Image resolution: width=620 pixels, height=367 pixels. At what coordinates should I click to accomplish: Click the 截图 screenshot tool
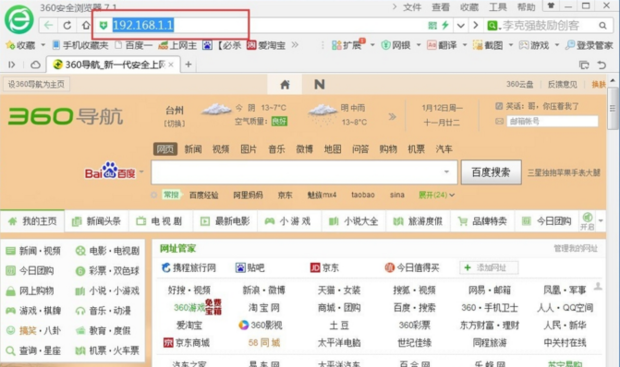tap(488, 45)
